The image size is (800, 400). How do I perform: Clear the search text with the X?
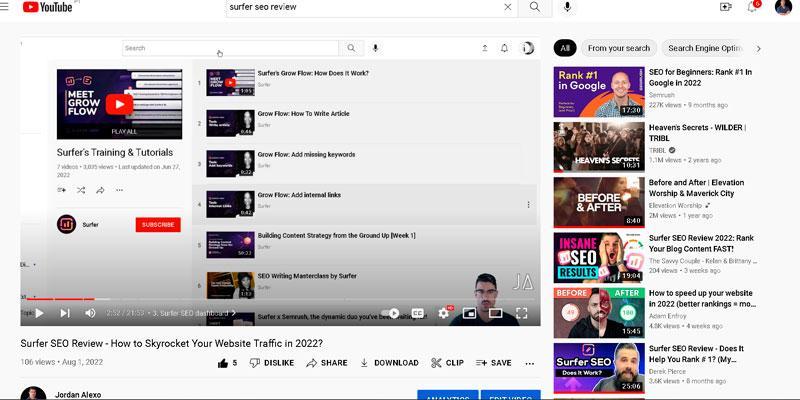click(x=508, y=7)
